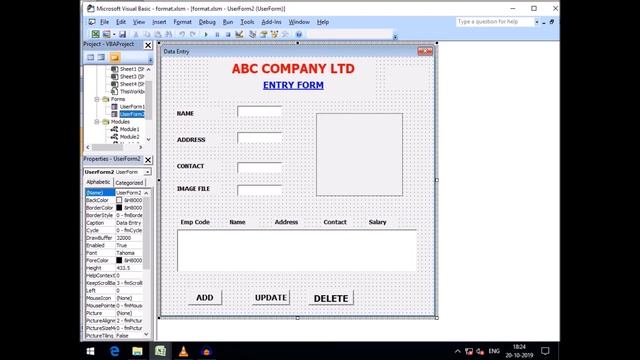Image resolution: width=640 pixels, height=360 pixels.
Task: Click the Find binoculars toolbar icon
Action: (x=168, y=34)
